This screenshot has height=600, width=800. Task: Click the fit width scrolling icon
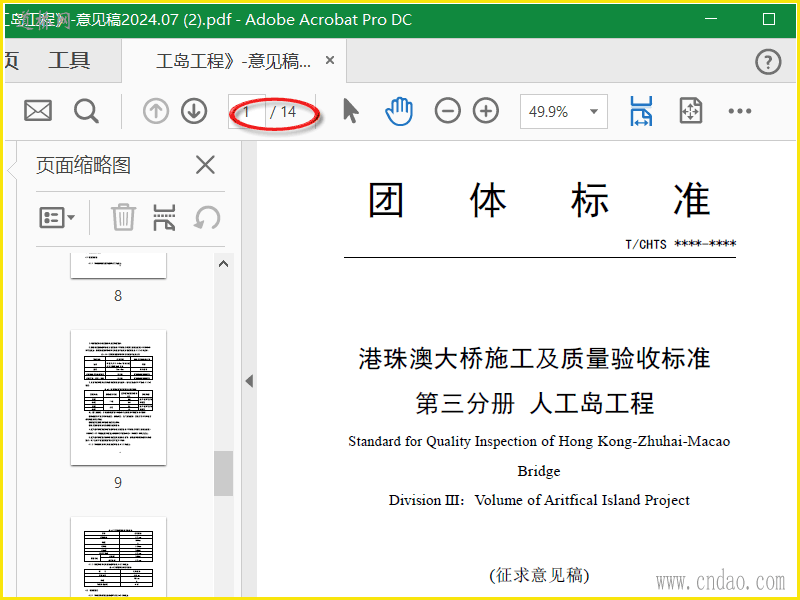[x=641, y=111]
